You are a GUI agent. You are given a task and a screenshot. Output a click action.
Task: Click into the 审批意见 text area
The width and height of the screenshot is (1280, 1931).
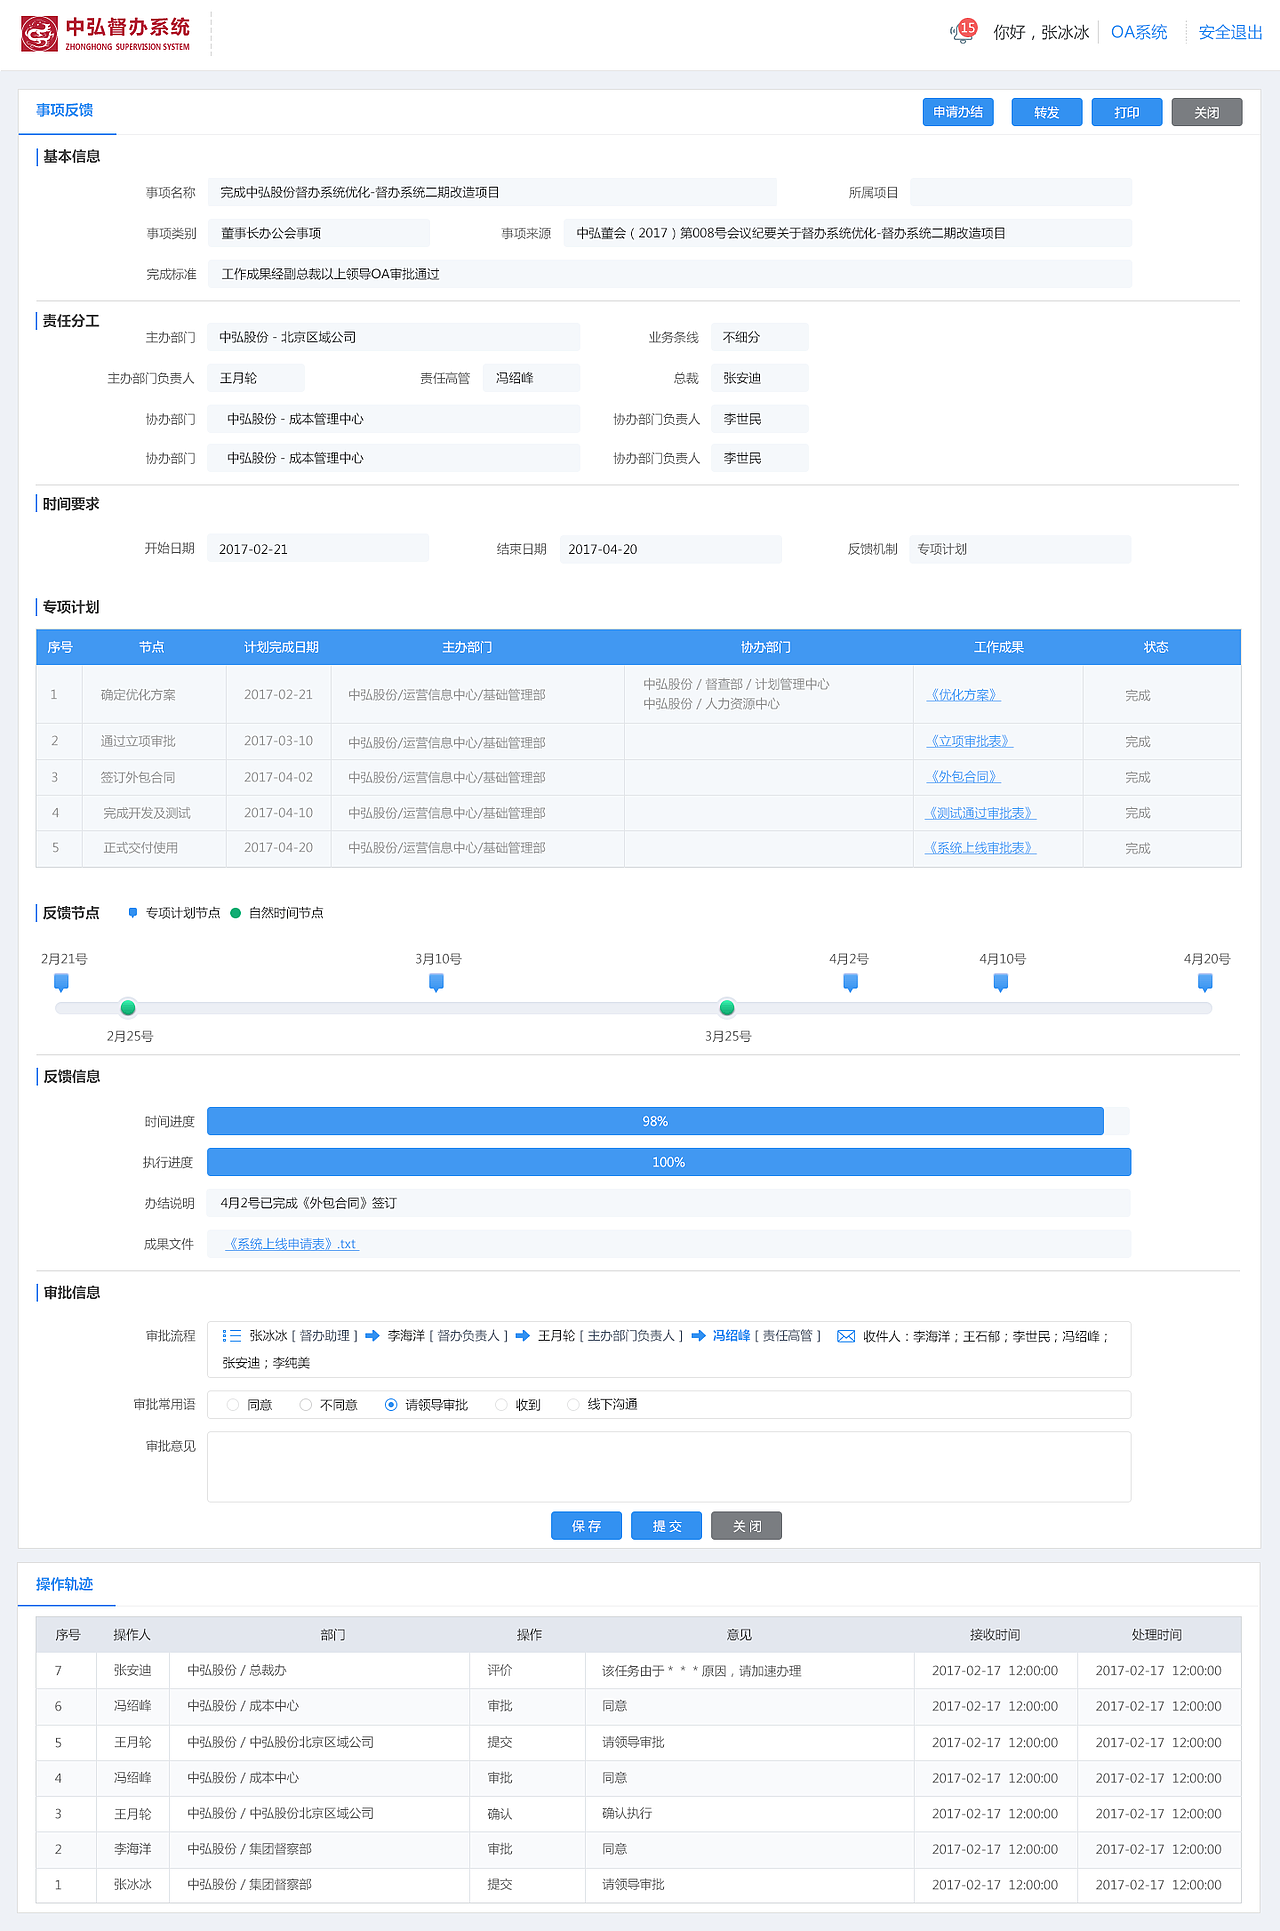669,1467
